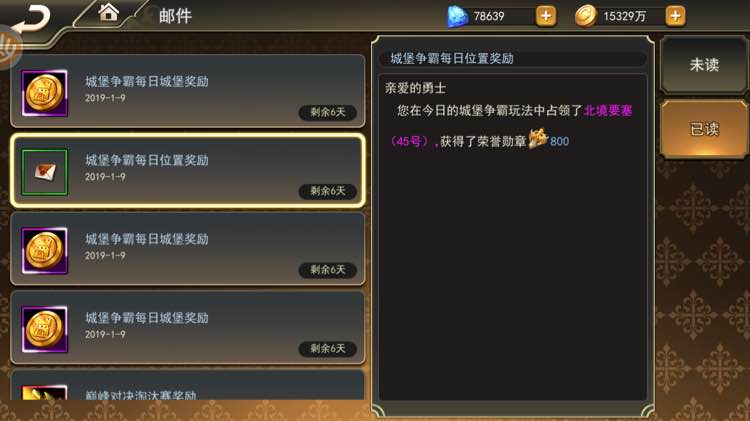This screenshot has width=750, height=421.
Task: Click 剩余6天 badge on fourth mail
Action: point(328,349)
